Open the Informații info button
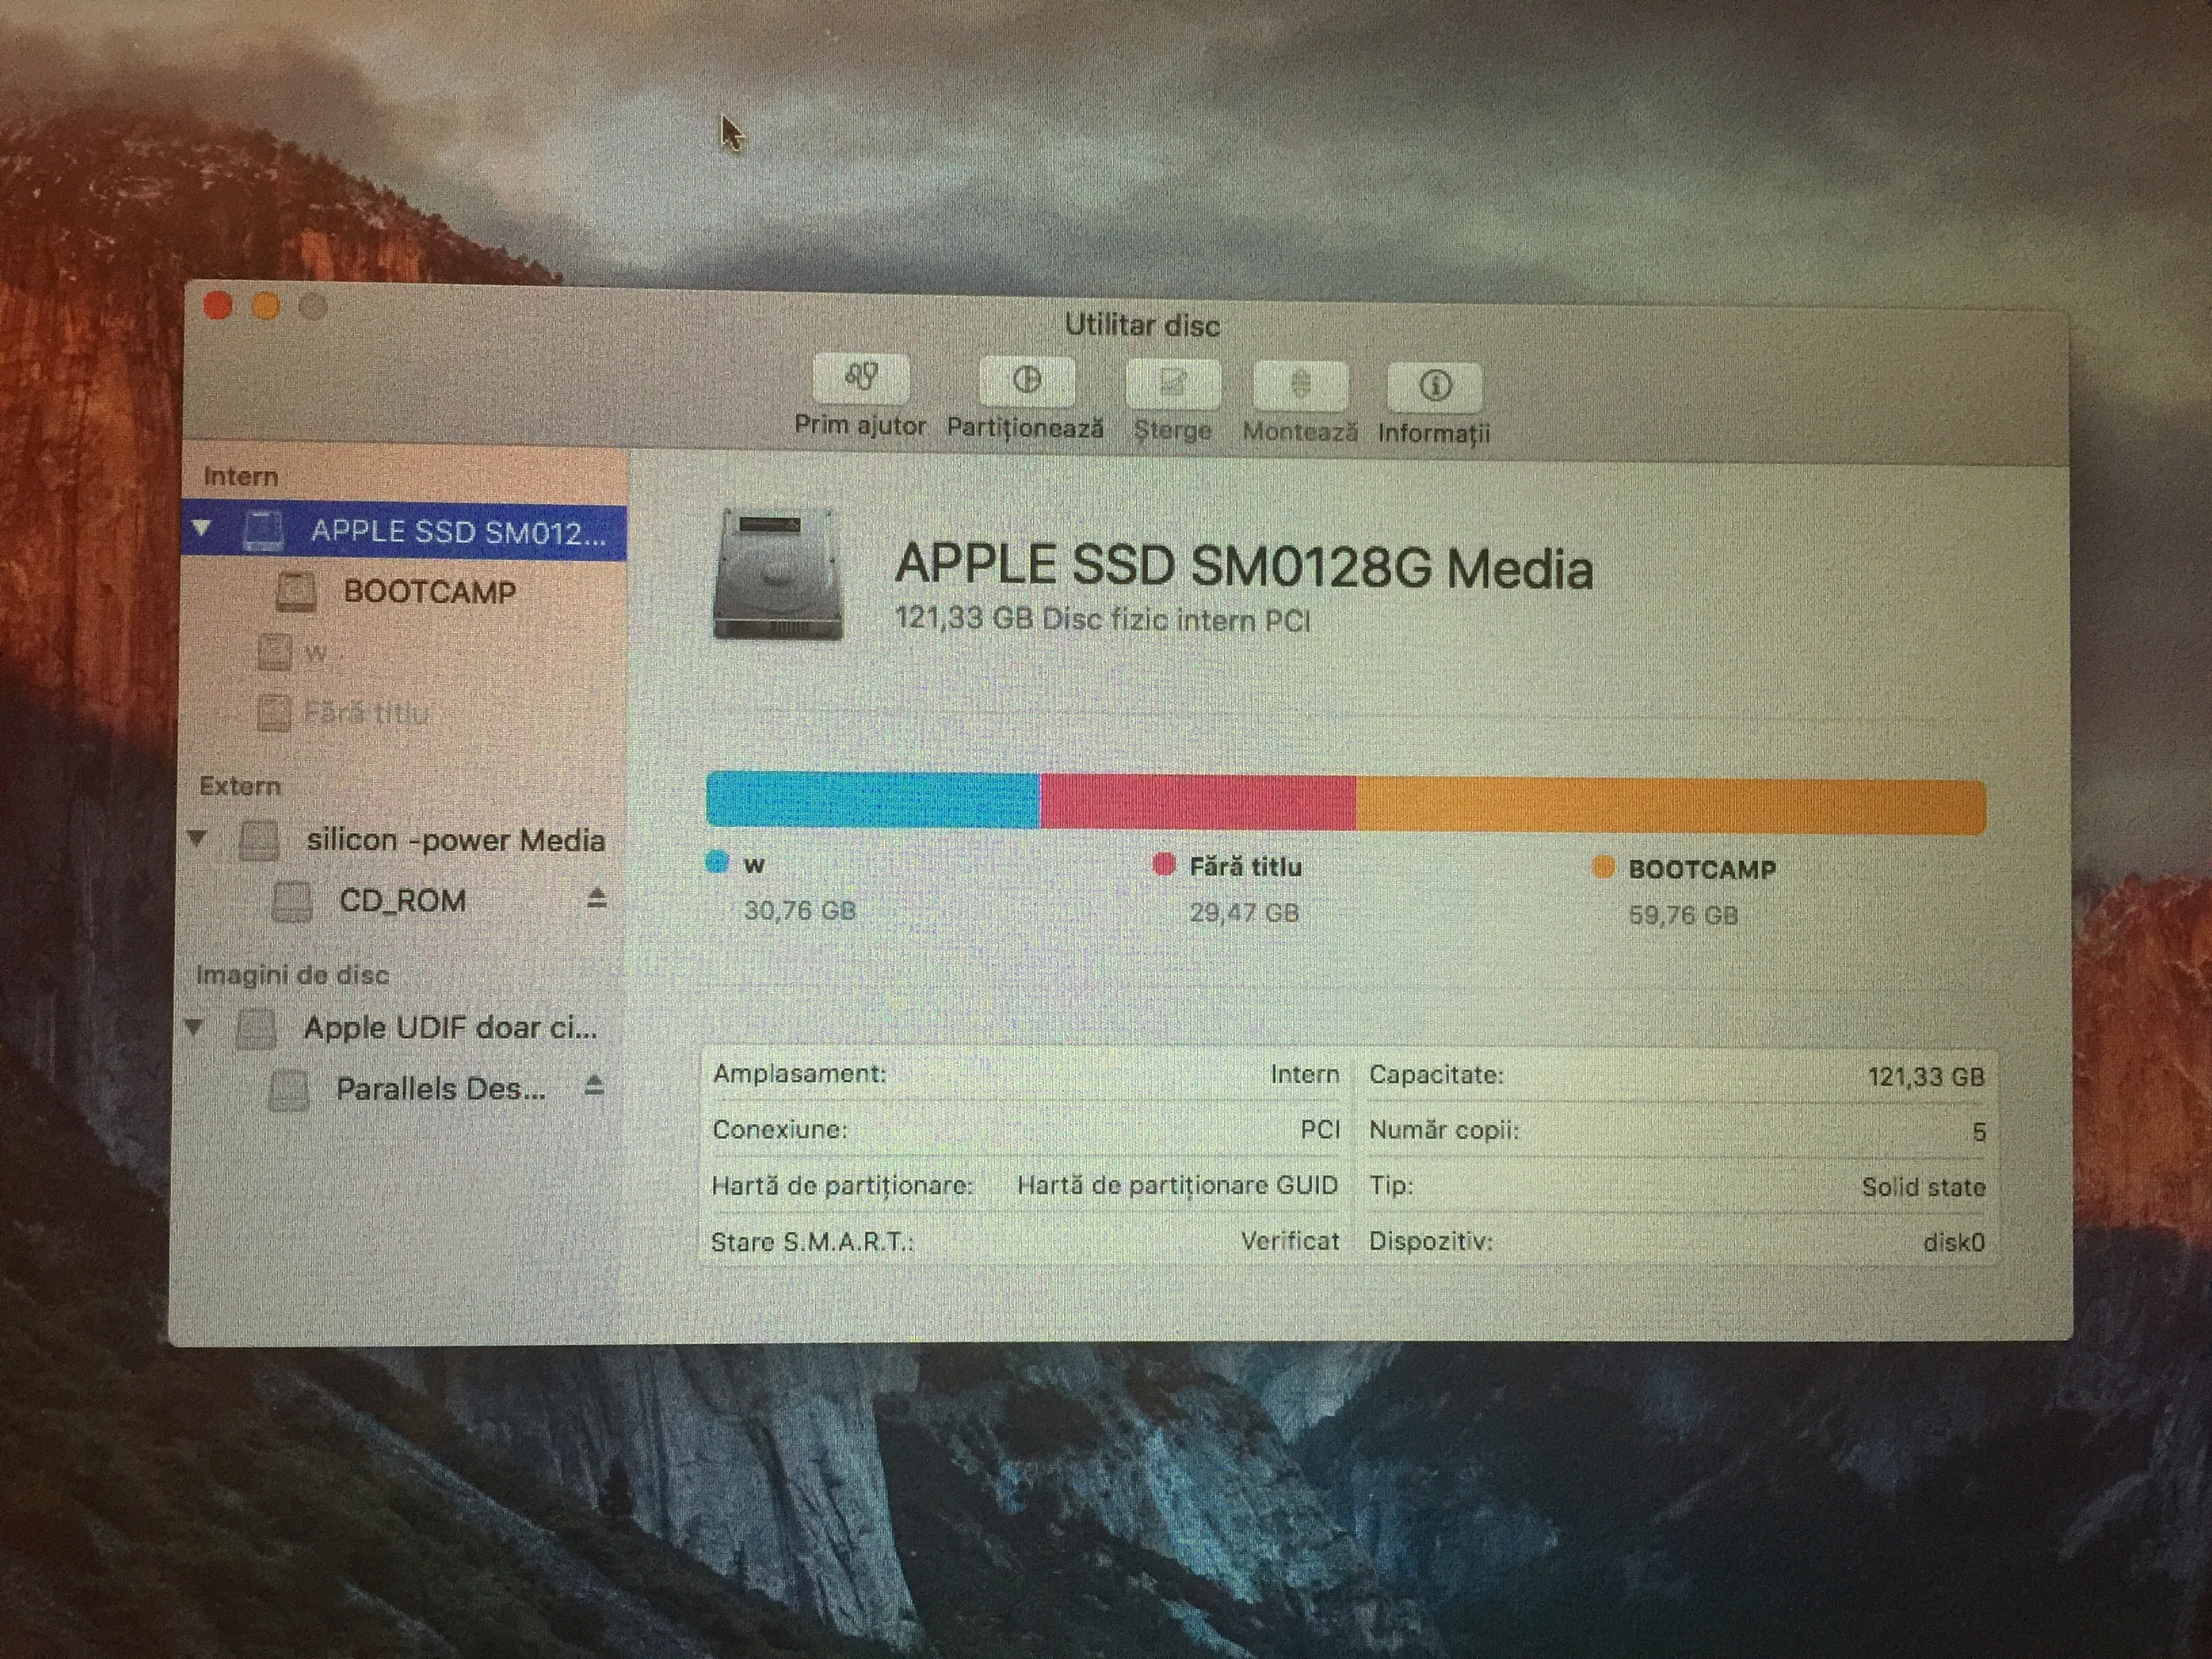 1435,387
